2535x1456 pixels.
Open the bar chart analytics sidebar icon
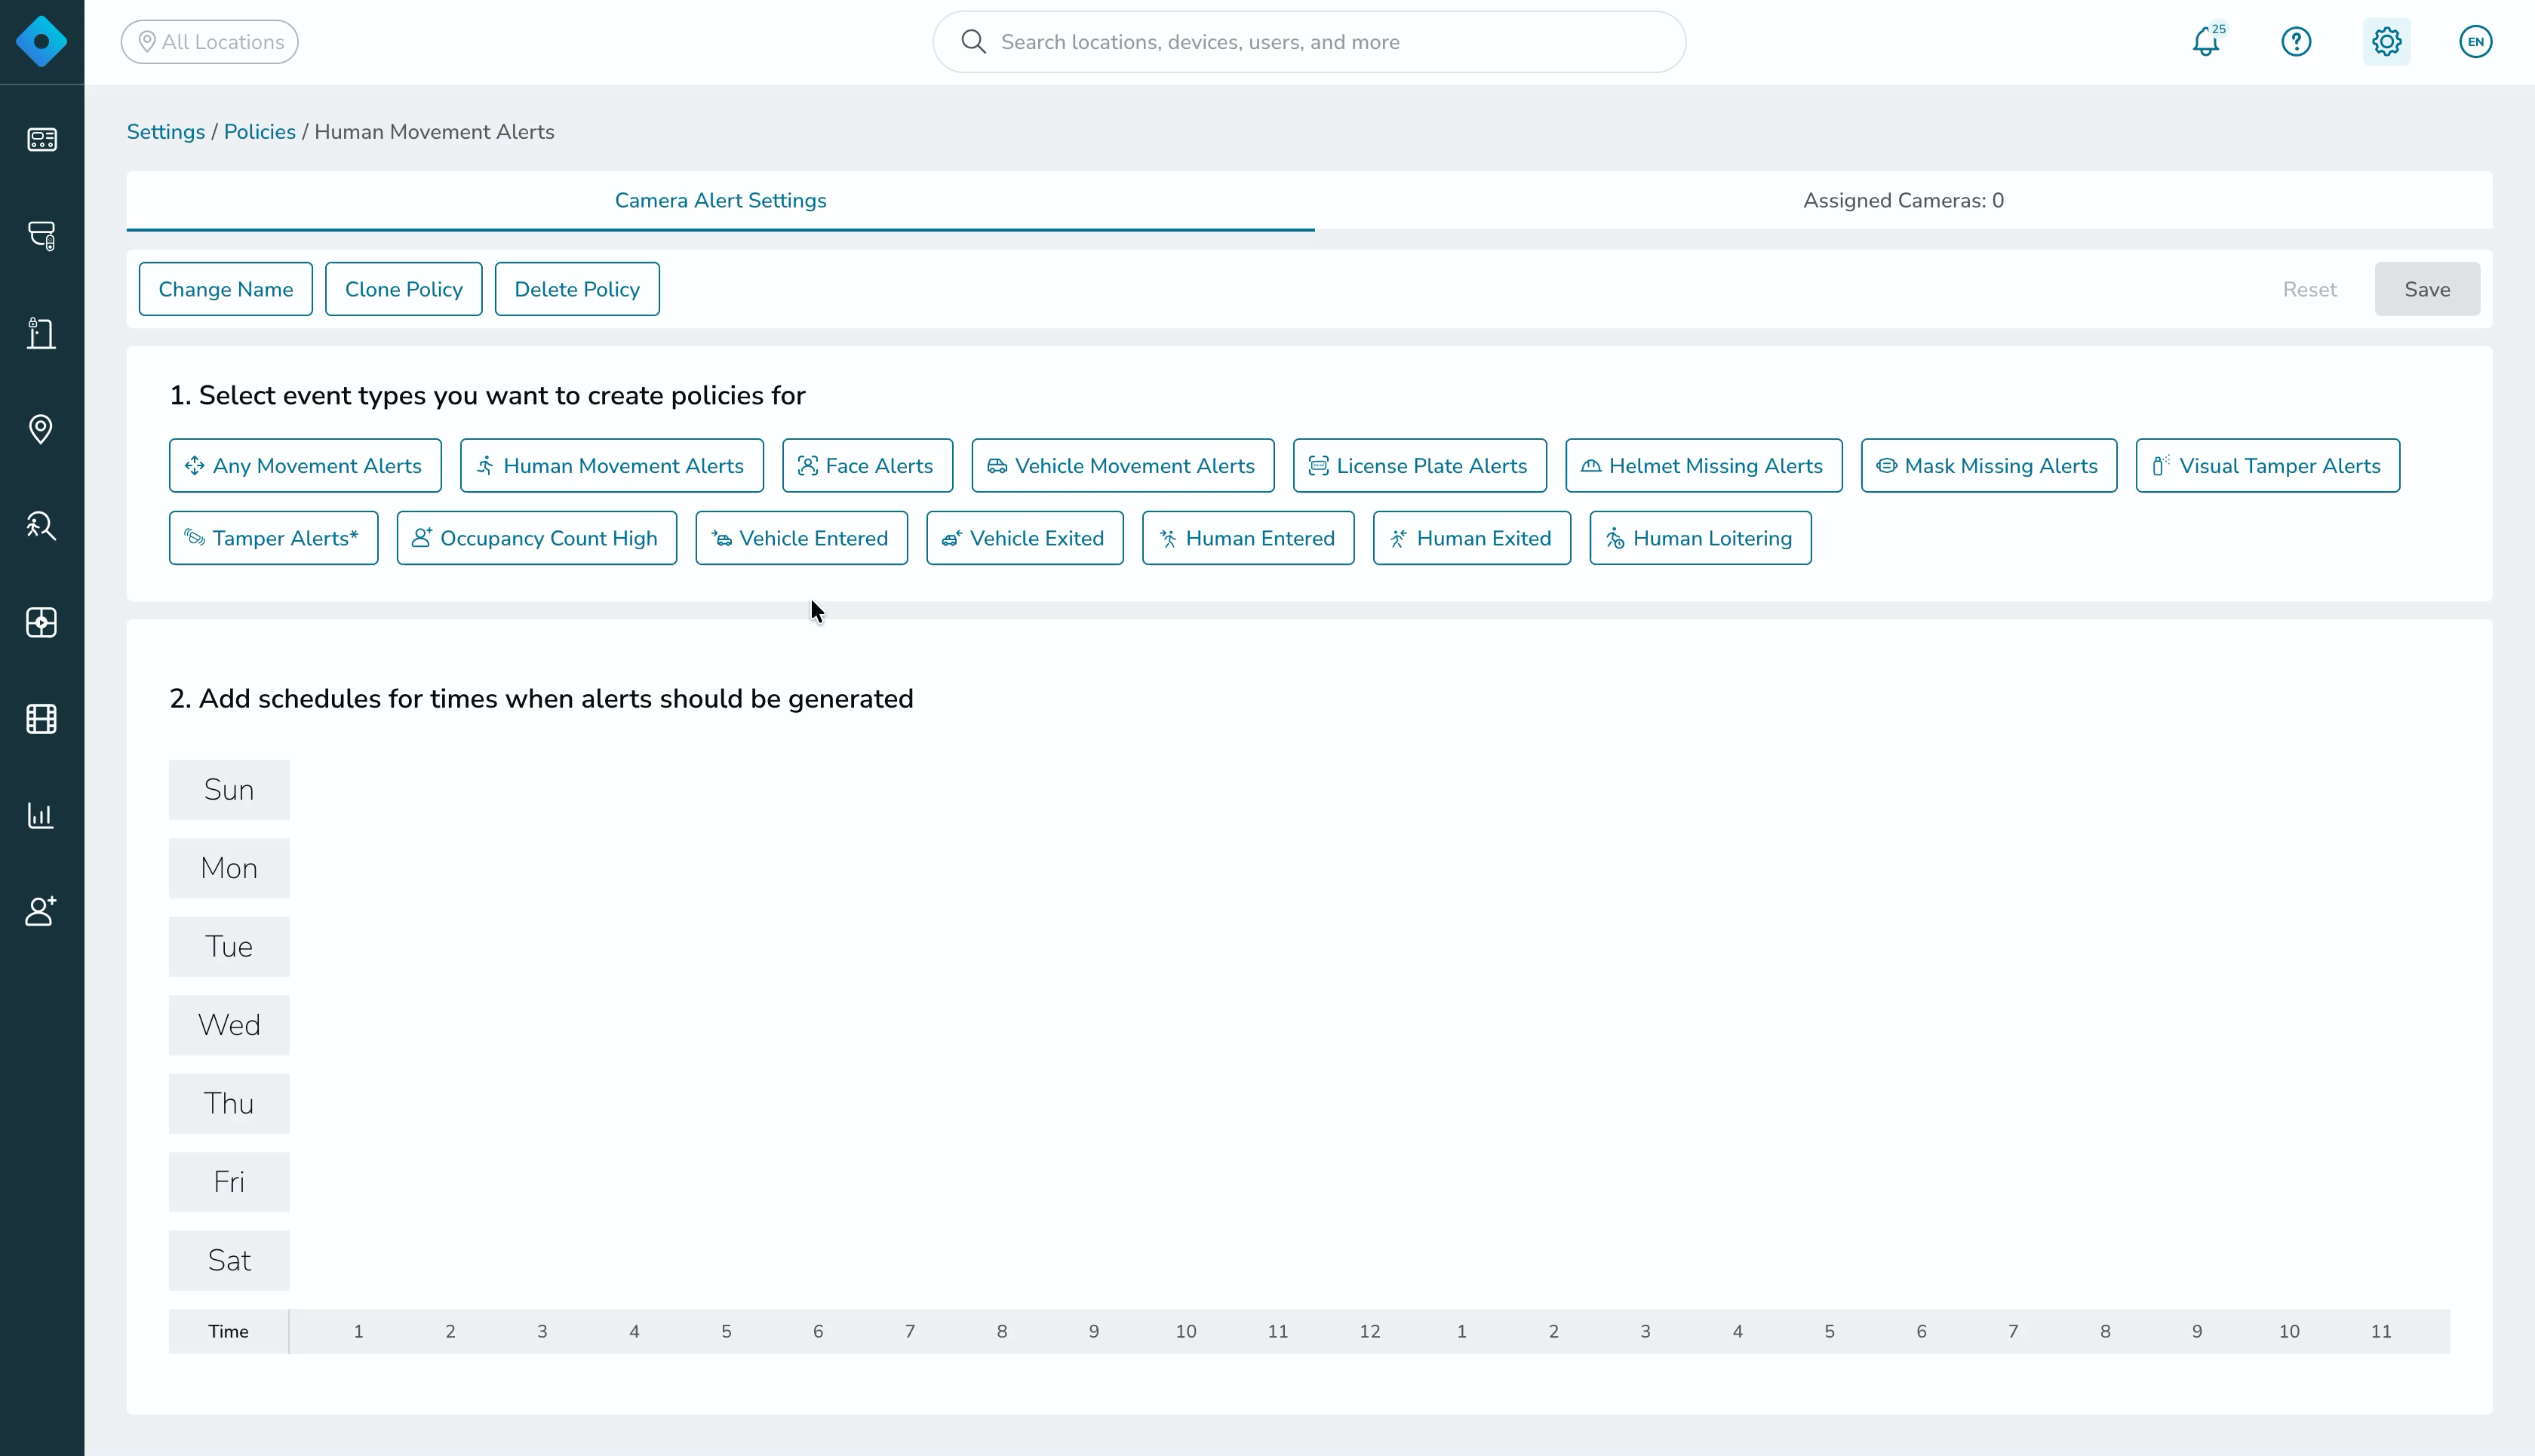click(41, 815)
